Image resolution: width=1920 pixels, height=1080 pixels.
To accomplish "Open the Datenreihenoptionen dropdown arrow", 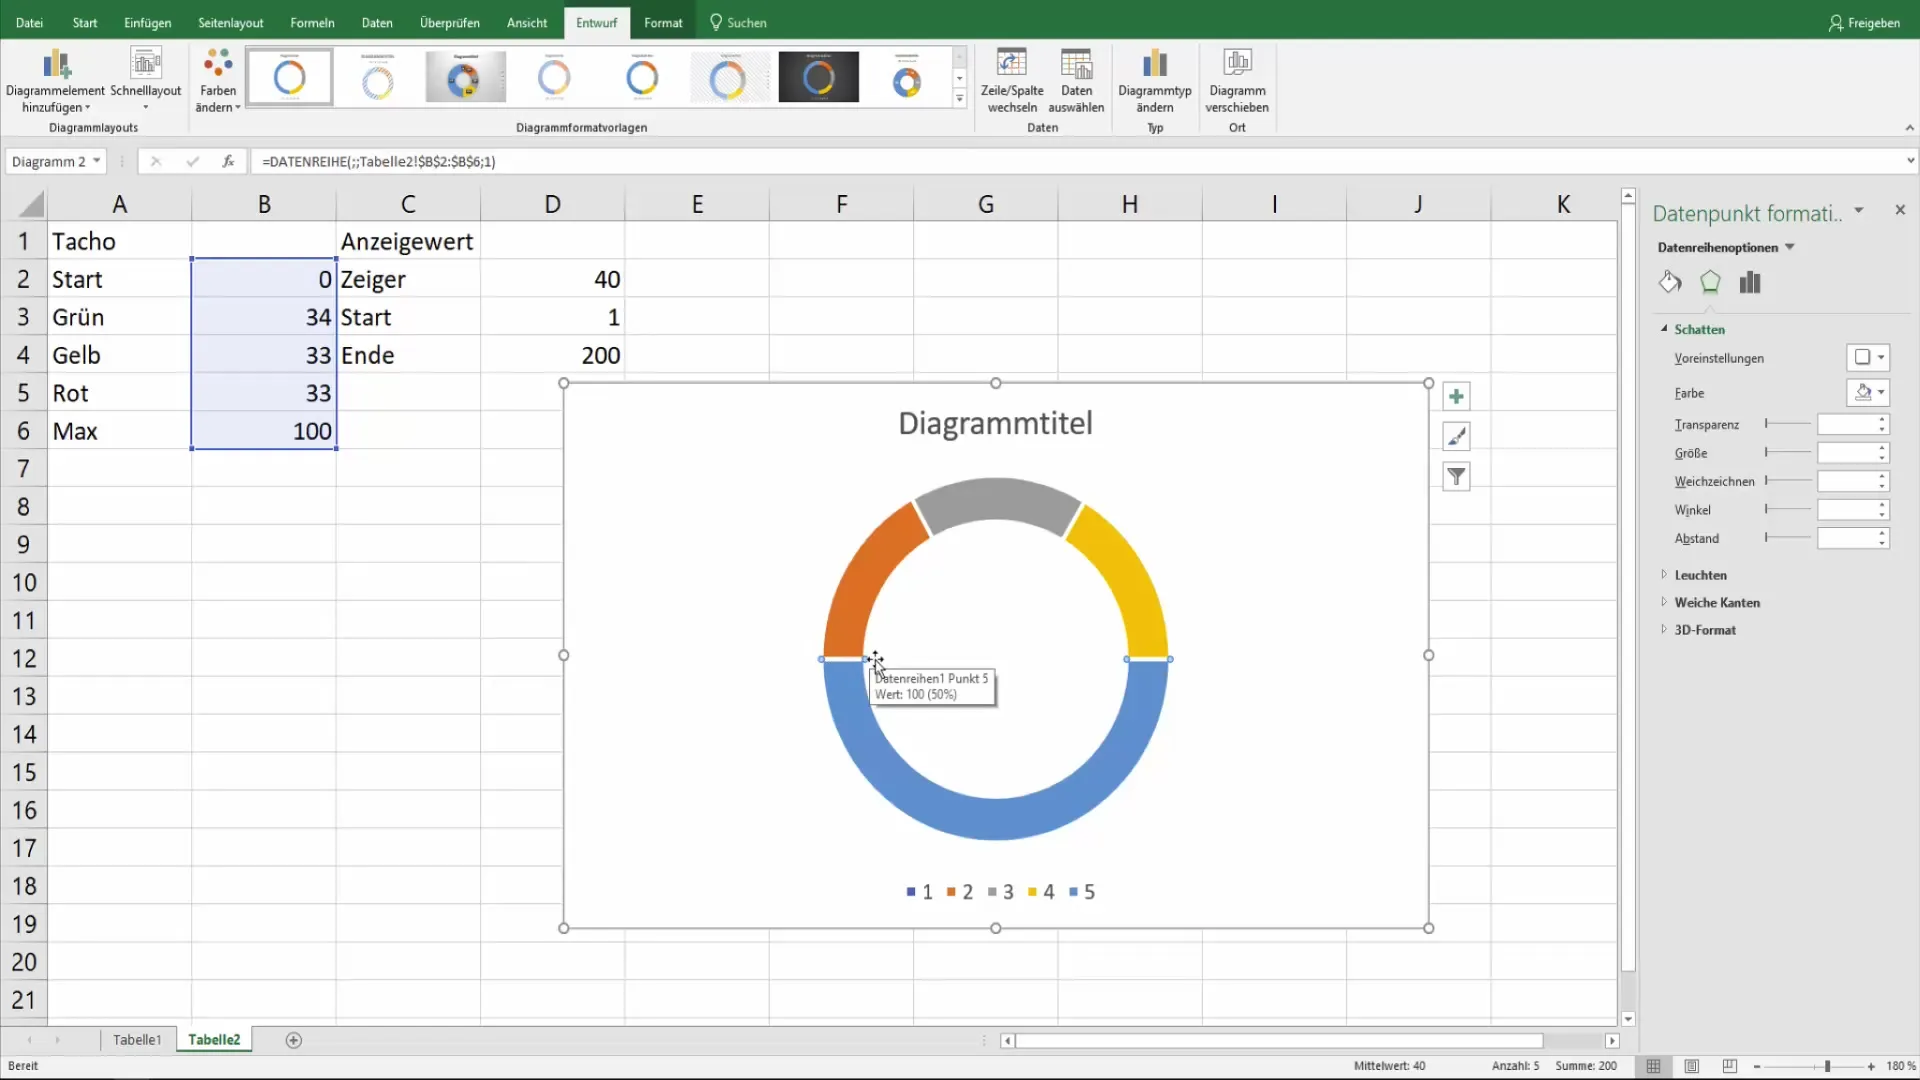I will coord(1790,247).
